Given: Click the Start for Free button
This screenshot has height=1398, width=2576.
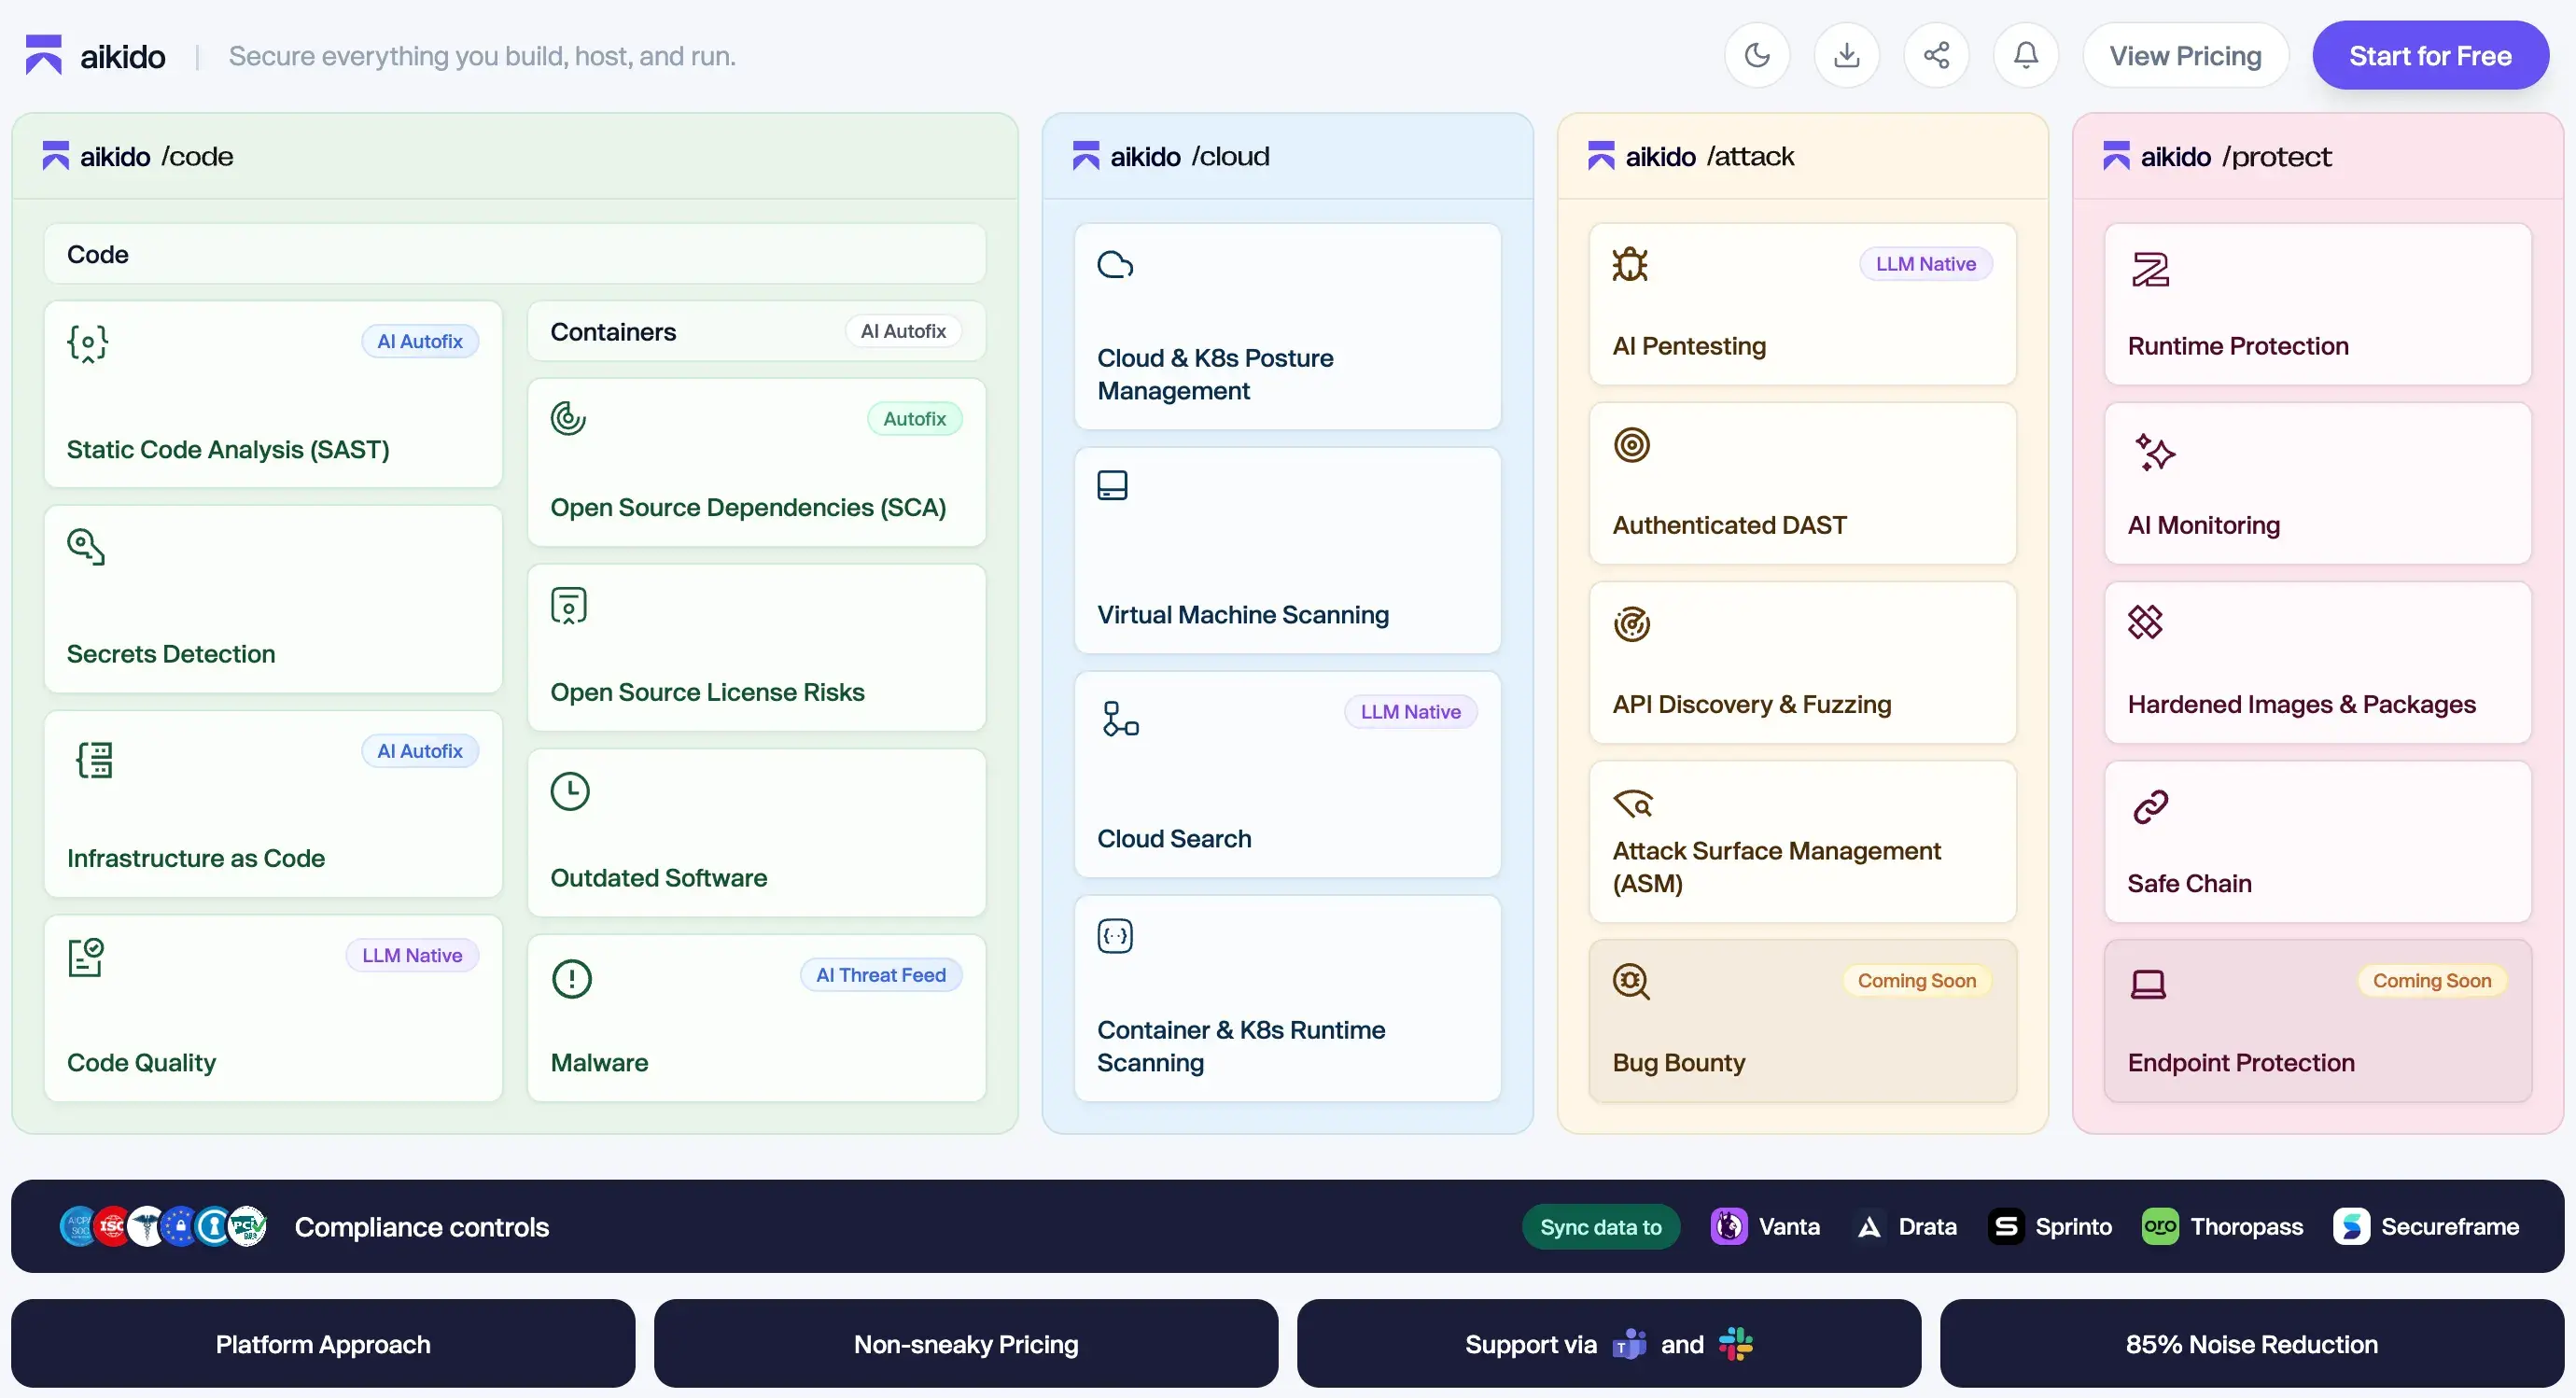Looking at the screenshot, I should (2432, 55).
